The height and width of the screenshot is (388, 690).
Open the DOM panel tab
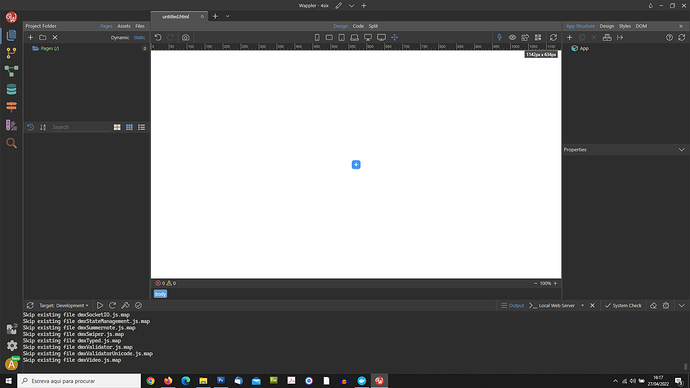641,26
